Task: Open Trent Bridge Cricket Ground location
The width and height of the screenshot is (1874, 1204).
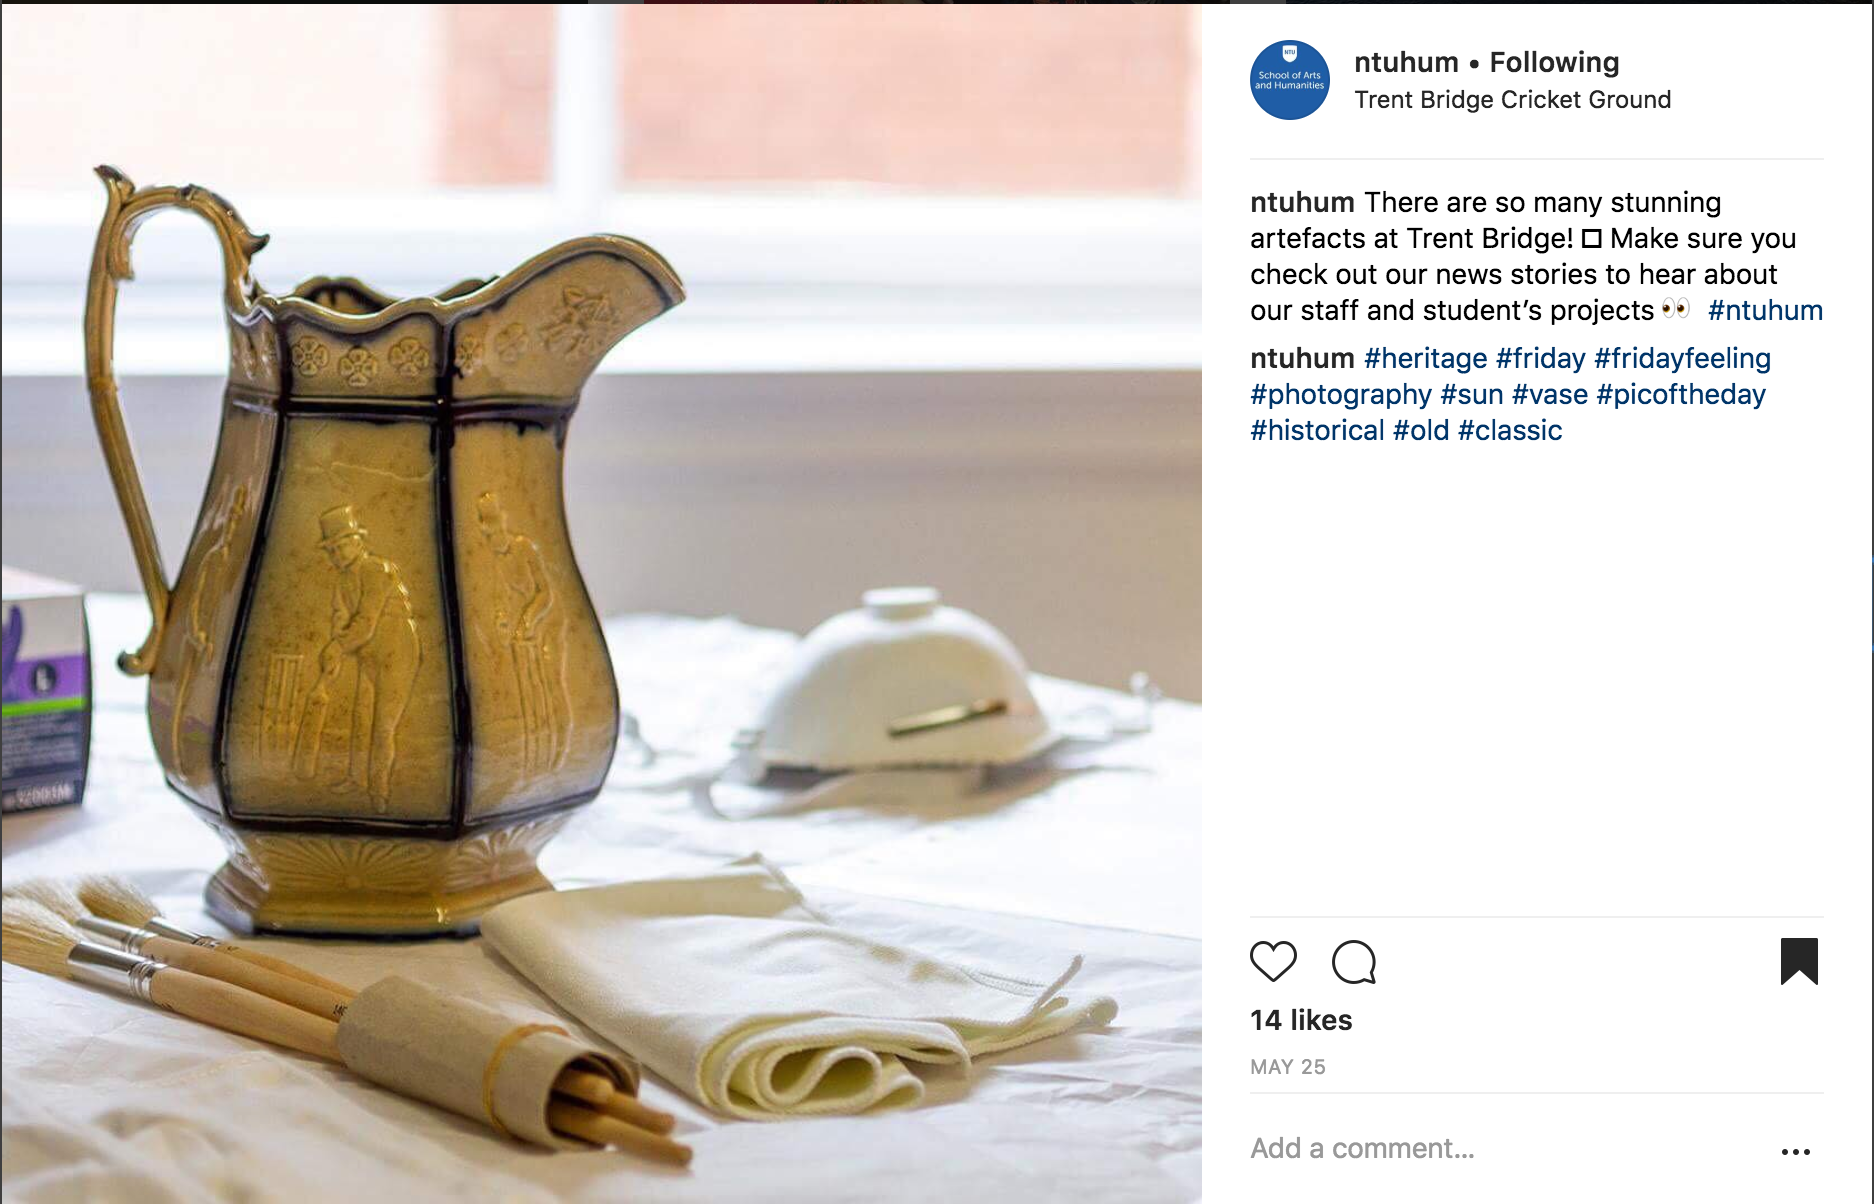Action: pos(1512,100)
